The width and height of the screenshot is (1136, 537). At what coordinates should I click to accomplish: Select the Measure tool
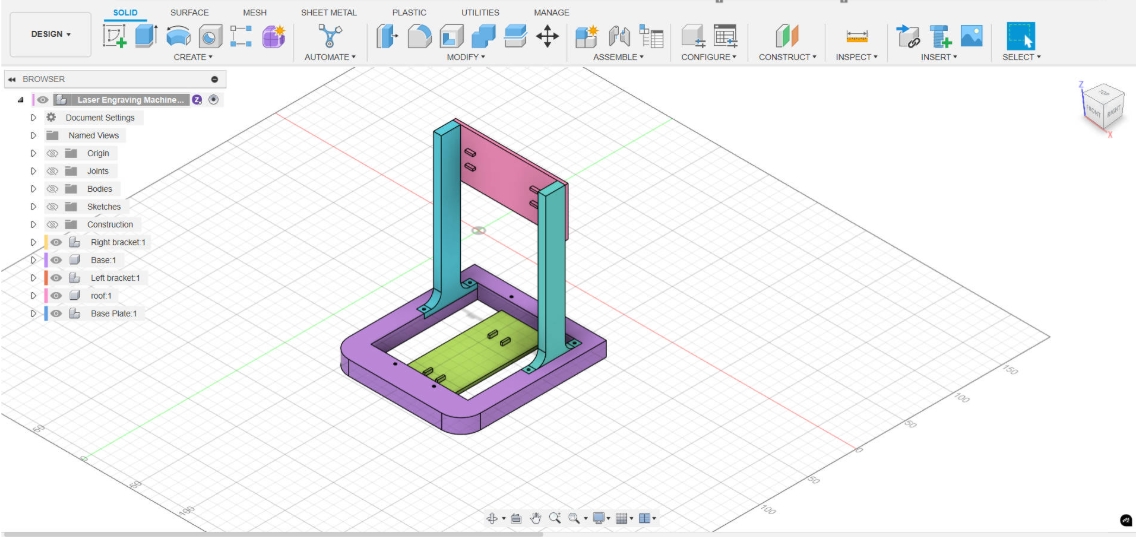(857, 36)
